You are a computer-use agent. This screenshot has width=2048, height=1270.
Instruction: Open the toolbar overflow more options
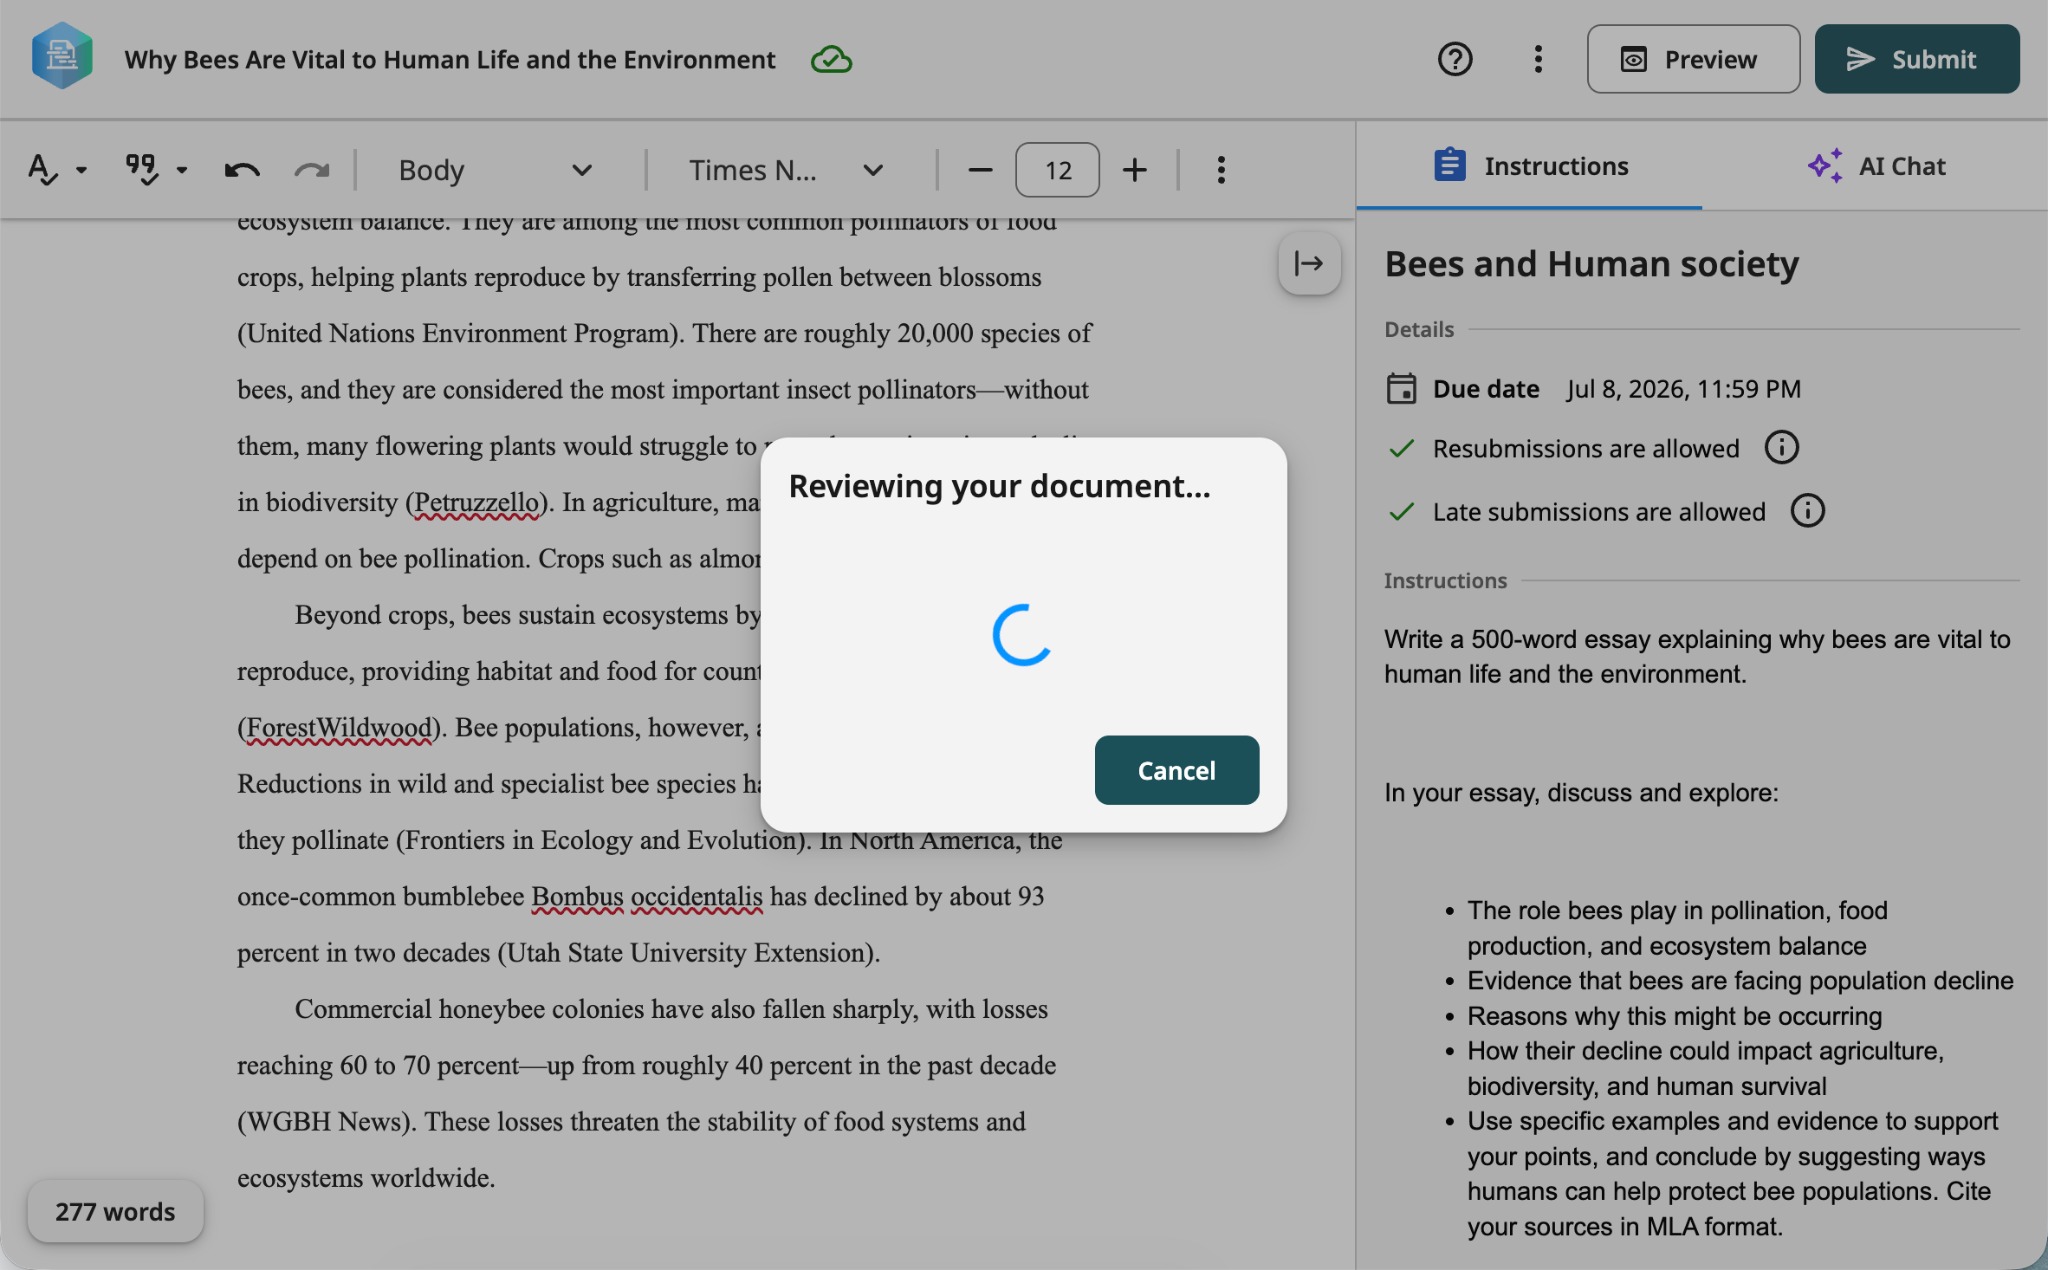pos(1221,170)
